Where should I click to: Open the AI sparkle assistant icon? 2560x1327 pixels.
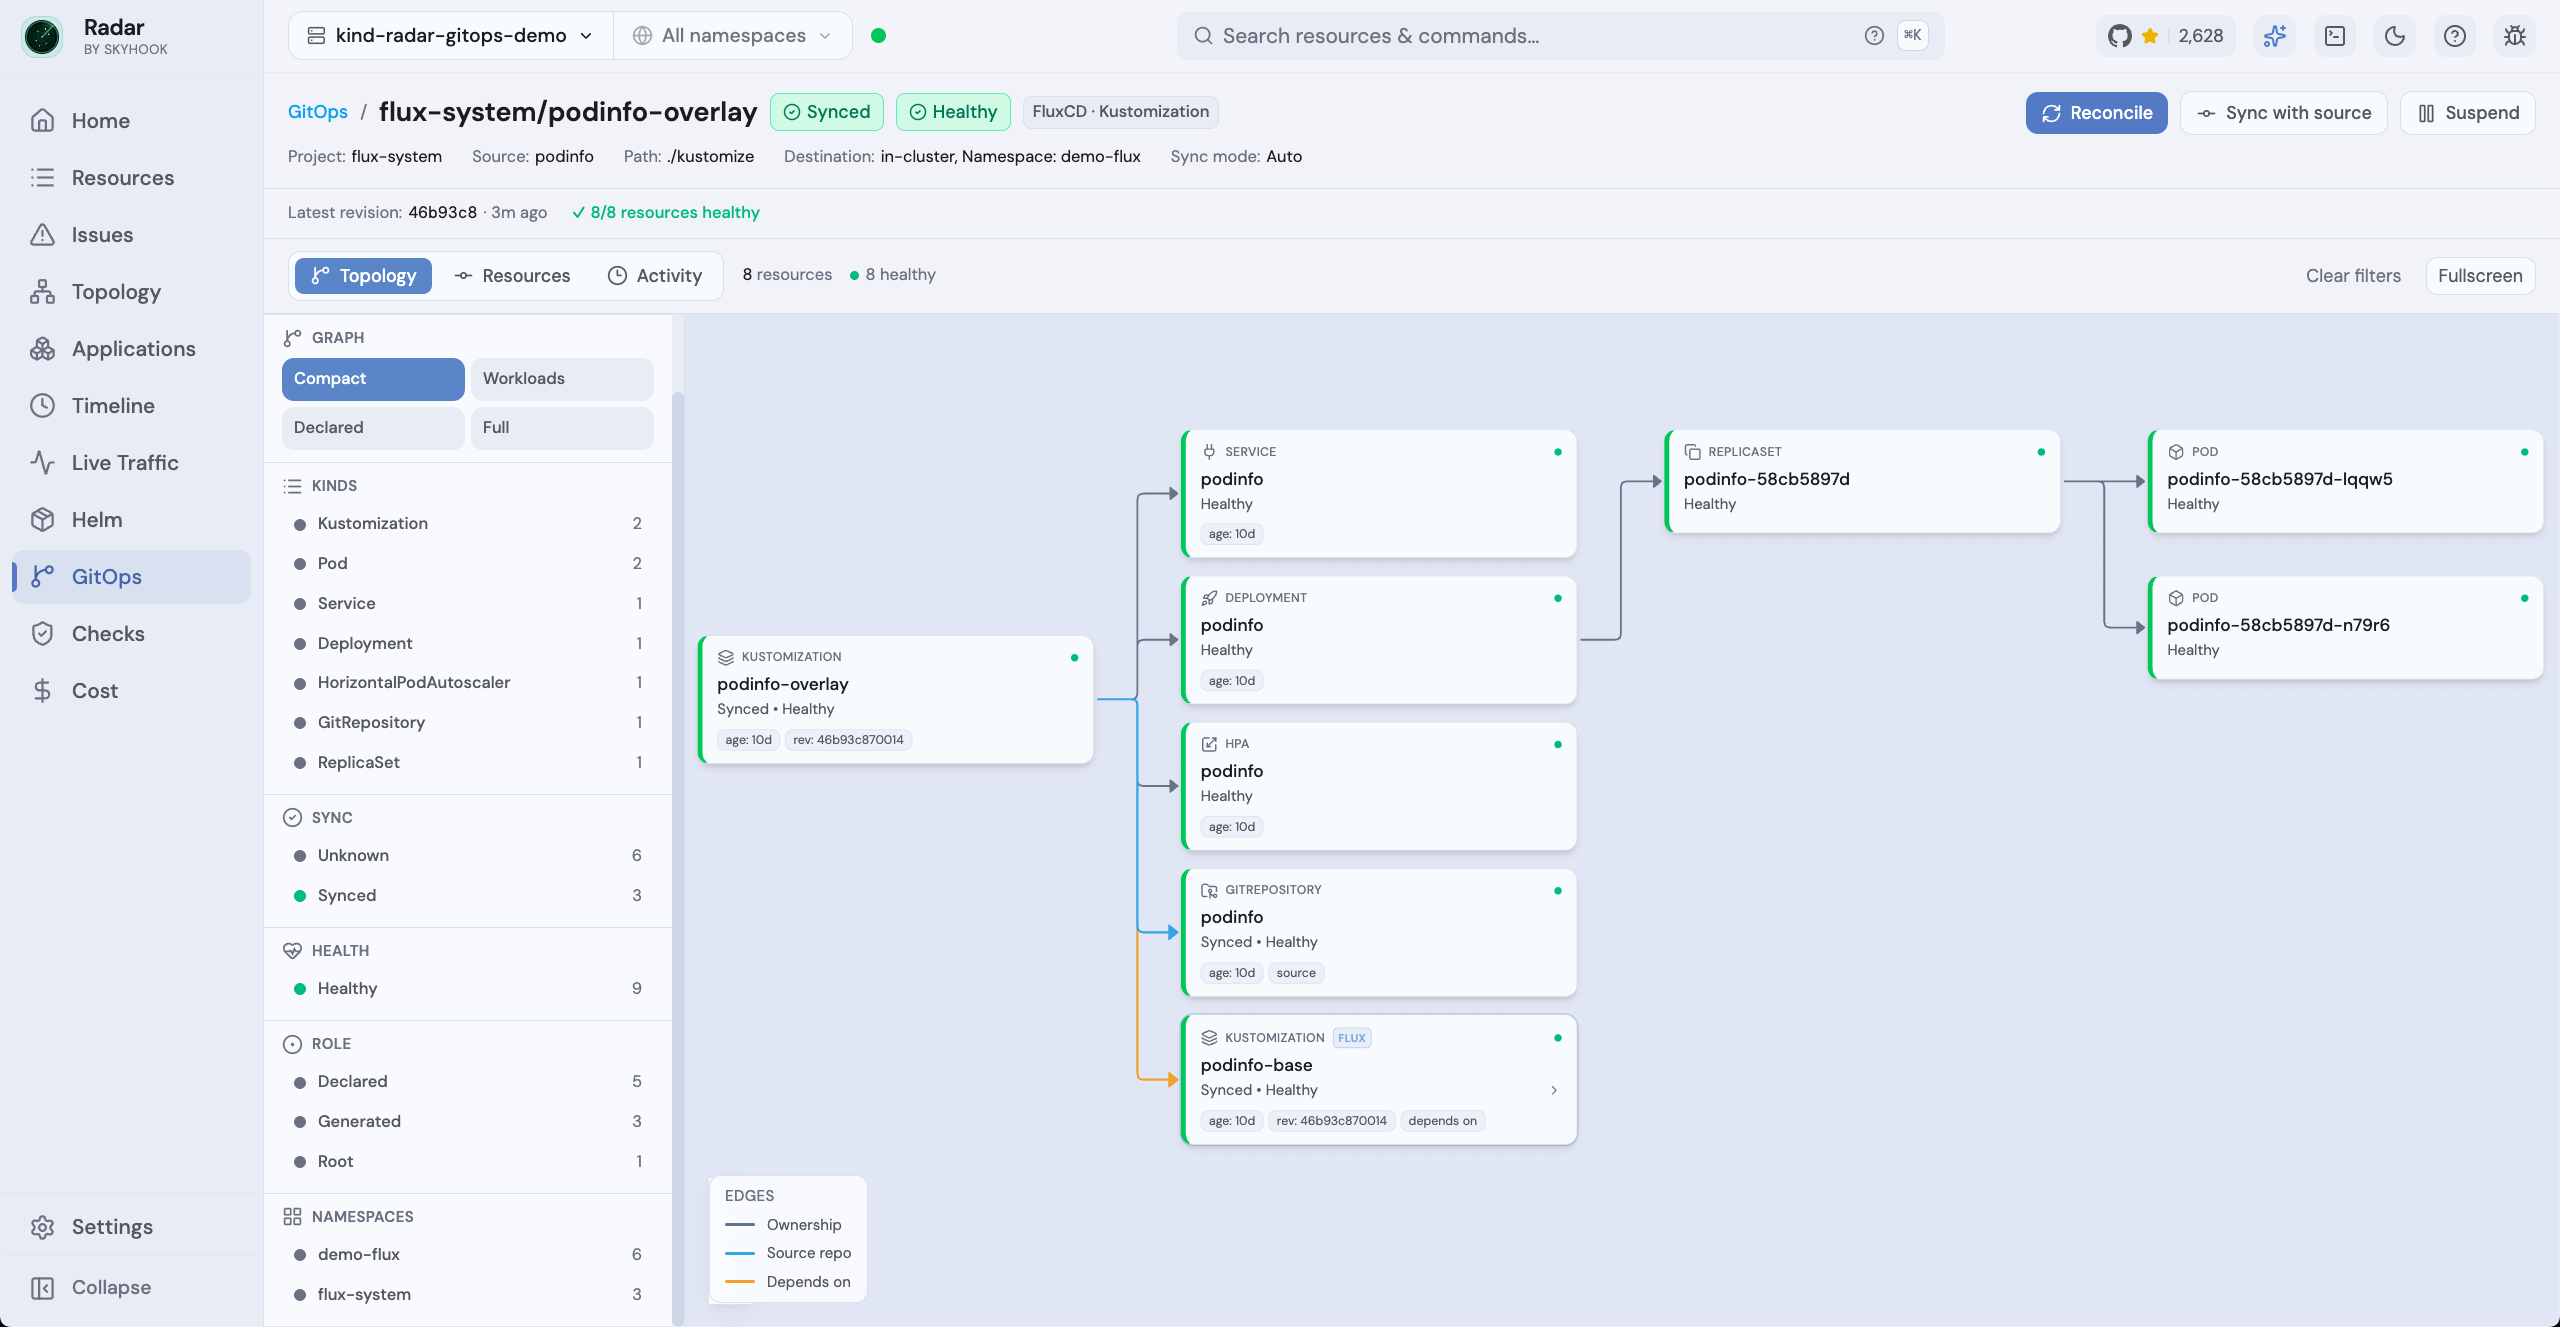click(x=2275, y=36)
